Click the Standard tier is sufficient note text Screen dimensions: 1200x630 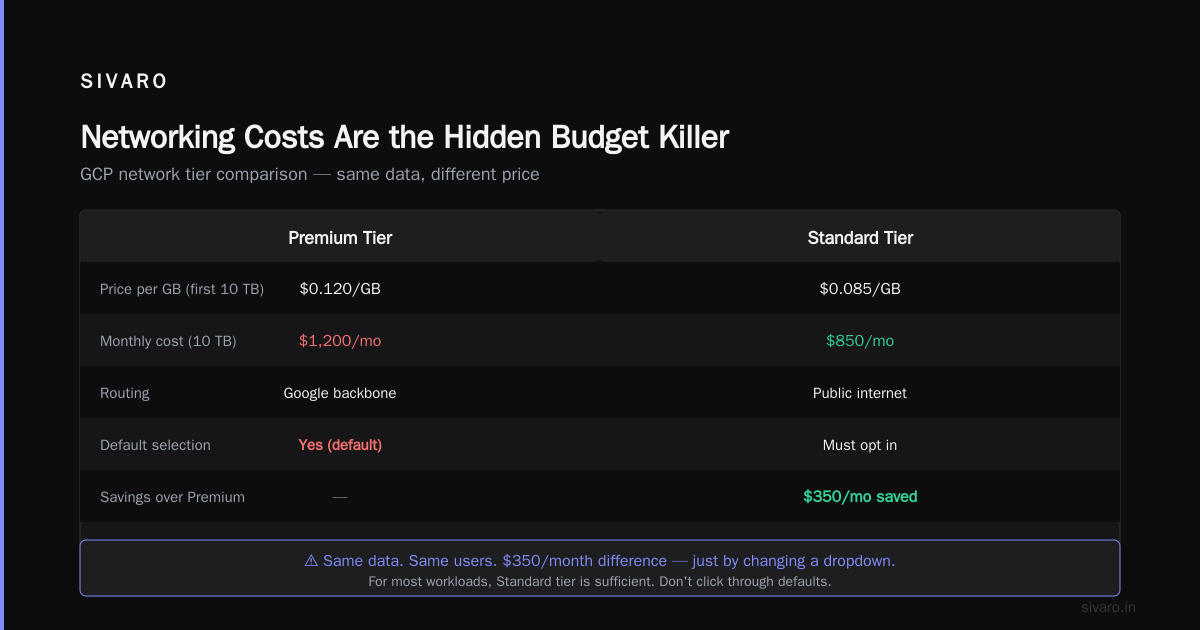[600, 581]
